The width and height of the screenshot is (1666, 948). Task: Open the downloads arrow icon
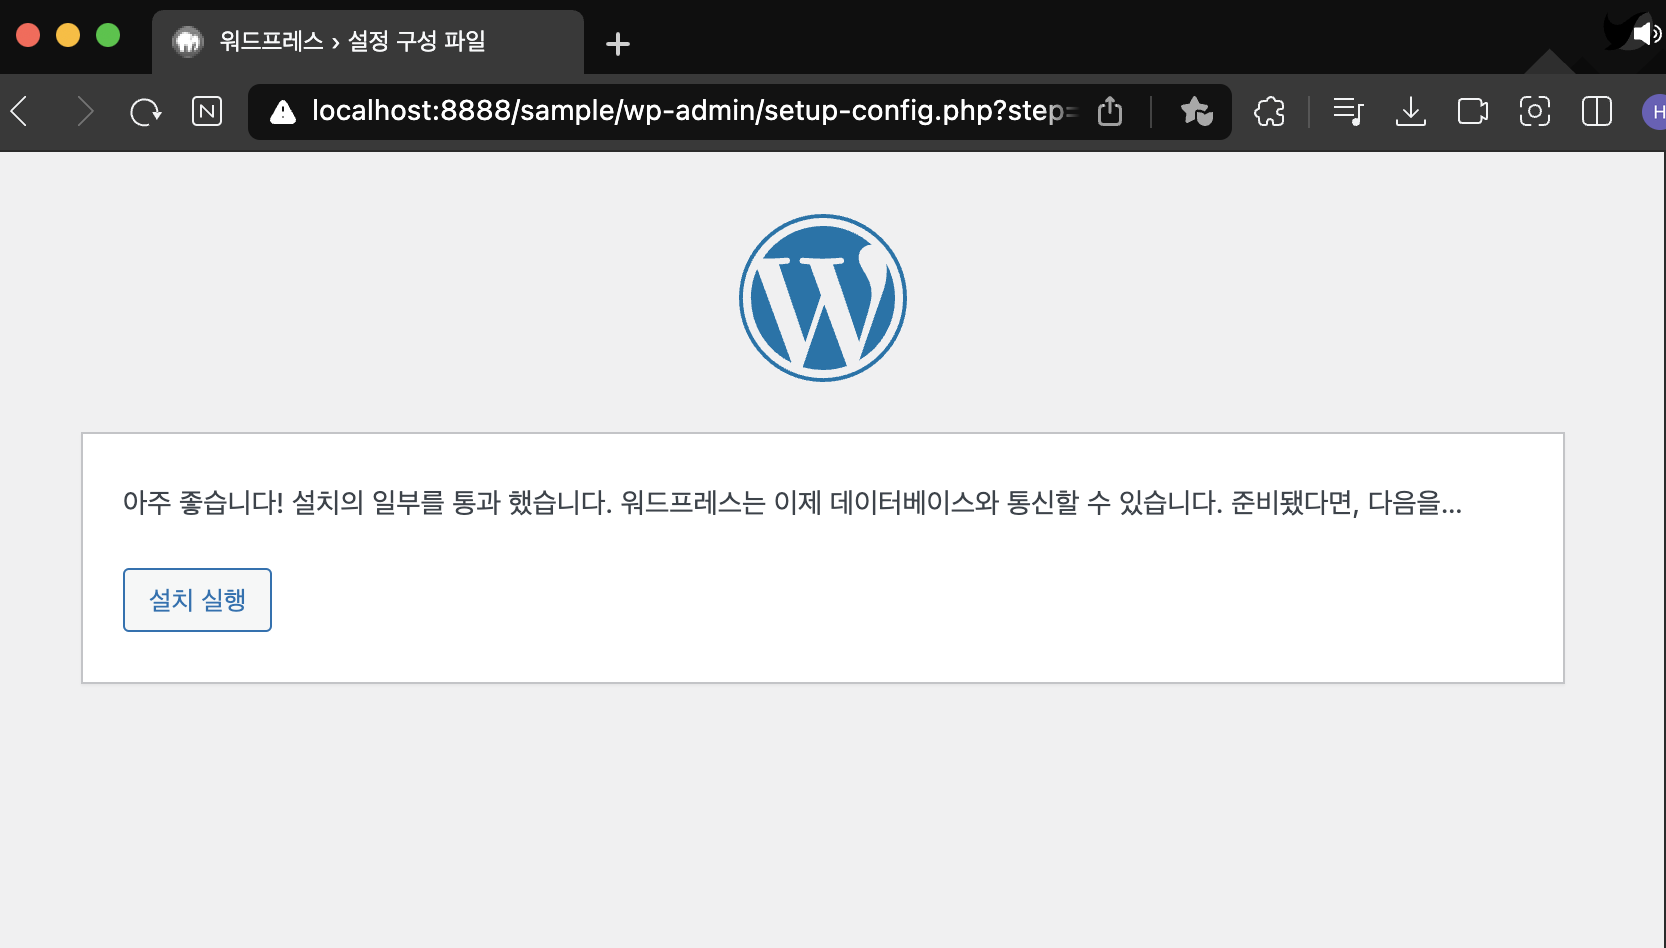(1411, 111)
